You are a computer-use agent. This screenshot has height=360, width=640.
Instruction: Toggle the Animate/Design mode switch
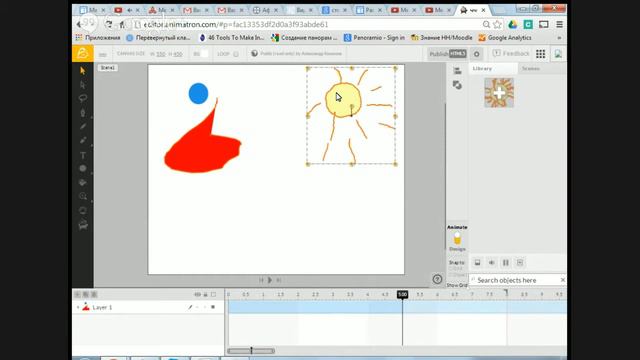coord(457,238)
